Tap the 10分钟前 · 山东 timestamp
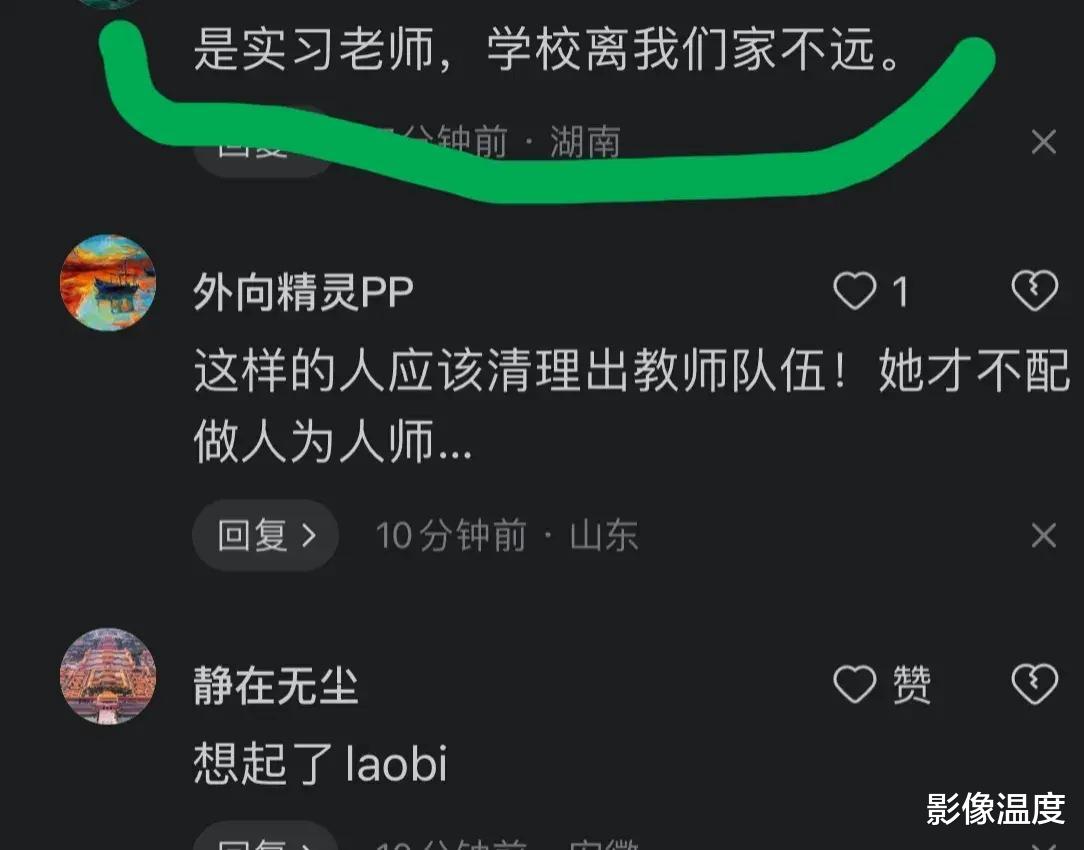Screen dimensions: 1084x850 tap(507, 536)
